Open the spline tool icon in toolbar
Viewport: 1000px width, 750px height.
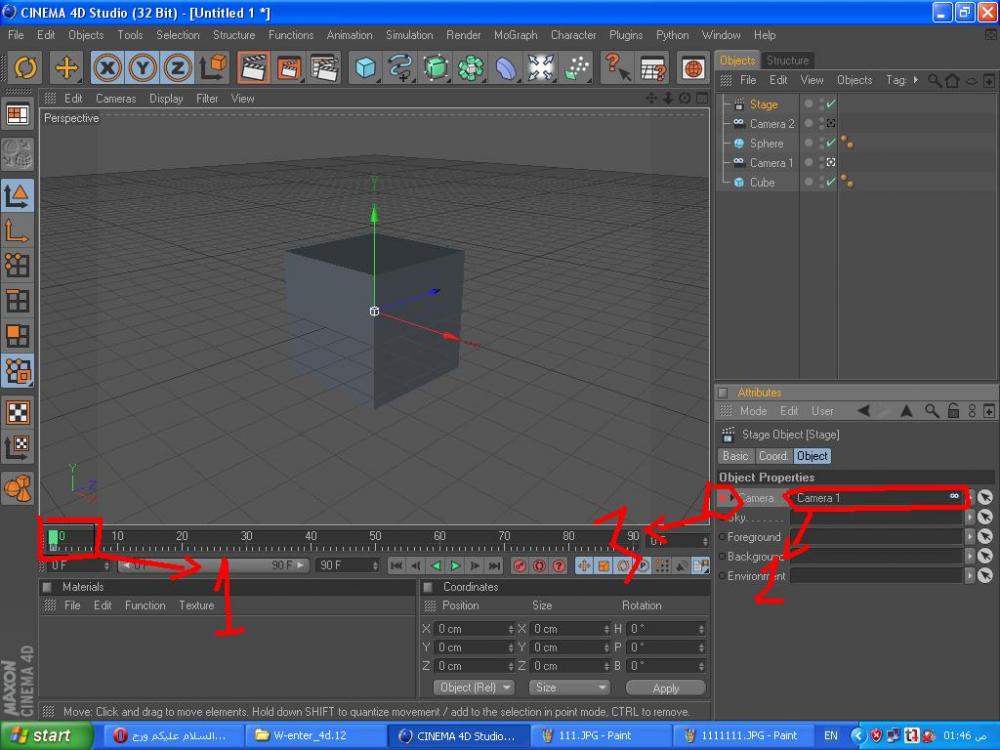tap(401, 68)
